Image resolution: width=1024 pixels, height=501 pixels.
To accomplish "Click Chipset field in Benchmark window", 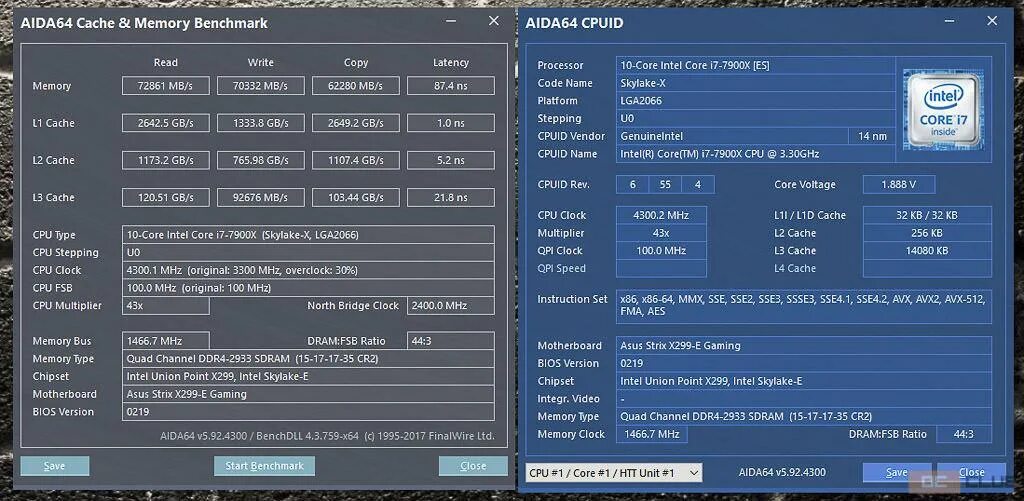I will [308, 376].
